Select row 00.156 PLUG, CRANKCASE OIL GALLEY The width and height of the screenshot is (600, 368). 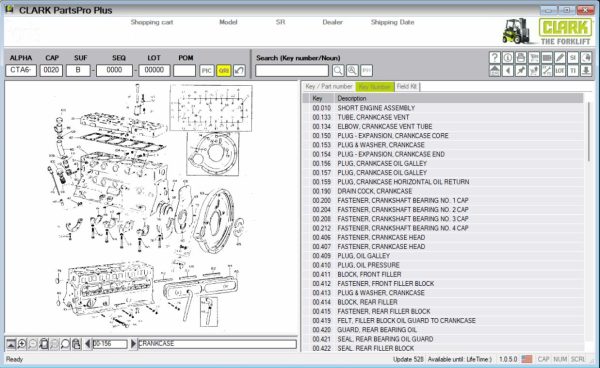[x=444, y=163]
